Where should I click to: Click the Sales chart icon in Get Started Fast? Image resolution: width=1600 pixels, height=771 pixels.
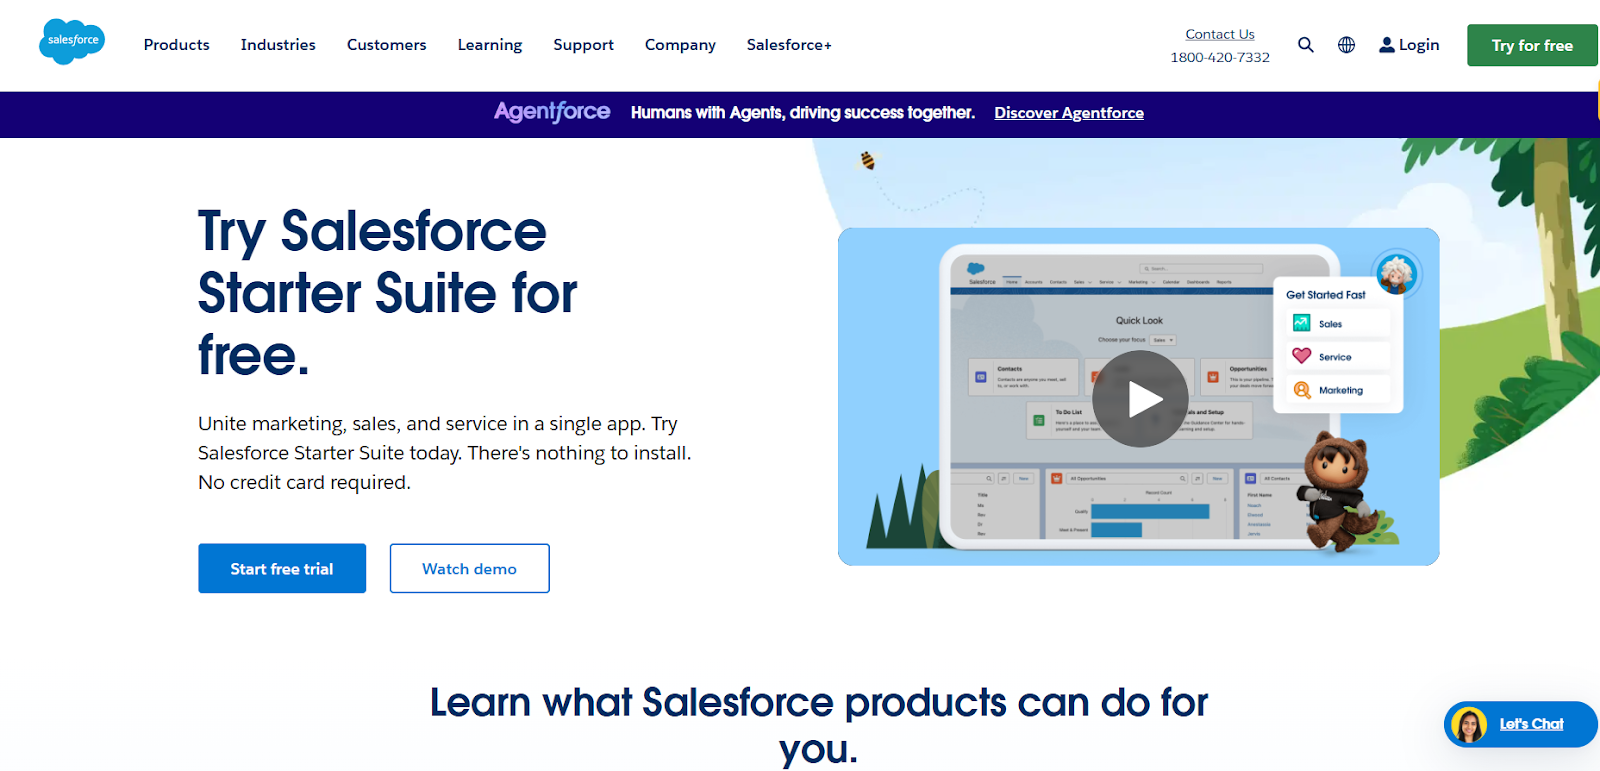tap(1301, 323)
